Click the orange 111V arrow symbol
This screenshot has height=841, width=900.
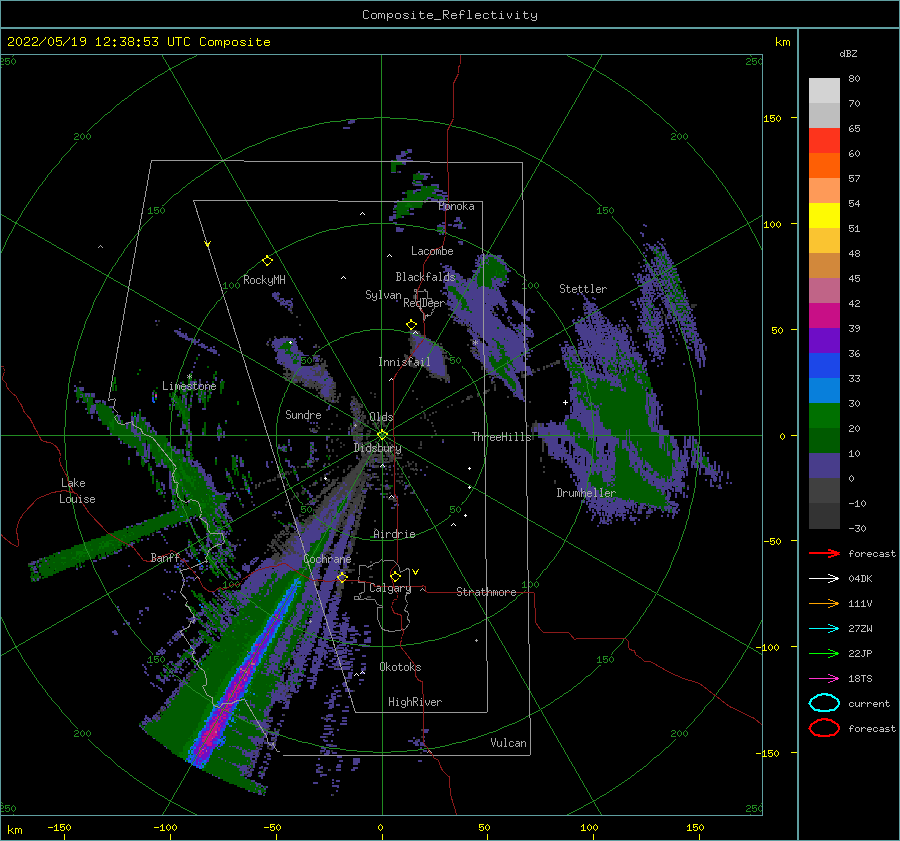pyautogui.click(x=824, y=603)
